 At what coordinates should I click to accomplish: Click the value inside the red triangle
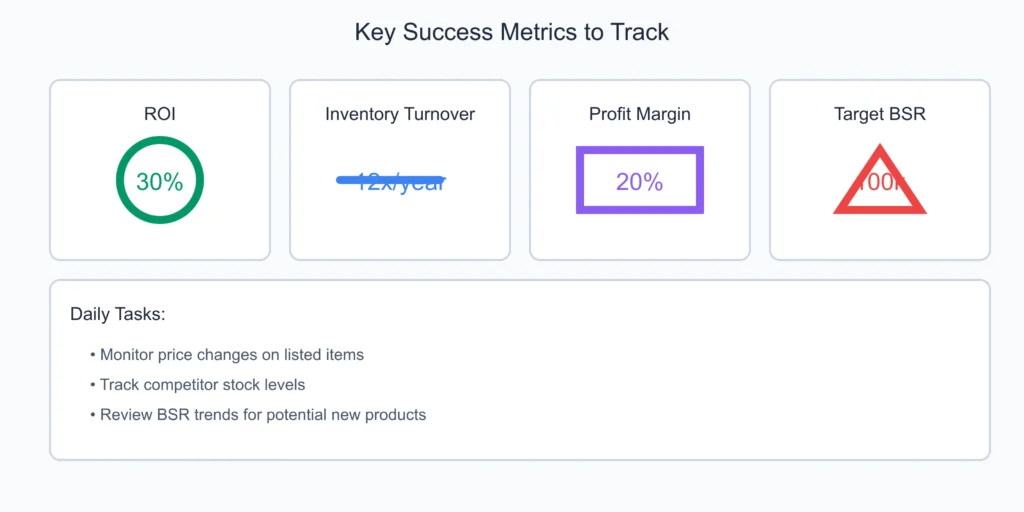coord(880,184)
